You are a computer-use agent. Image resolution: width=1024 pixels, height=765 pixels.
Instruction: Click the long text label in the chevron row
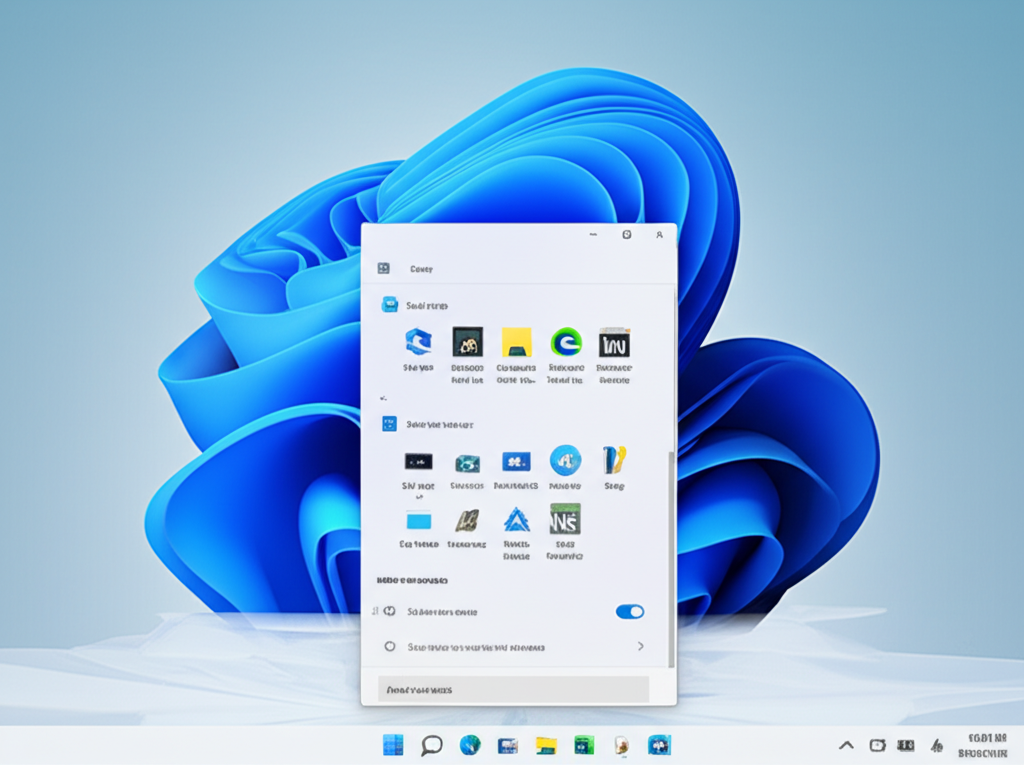click(476, 647)
